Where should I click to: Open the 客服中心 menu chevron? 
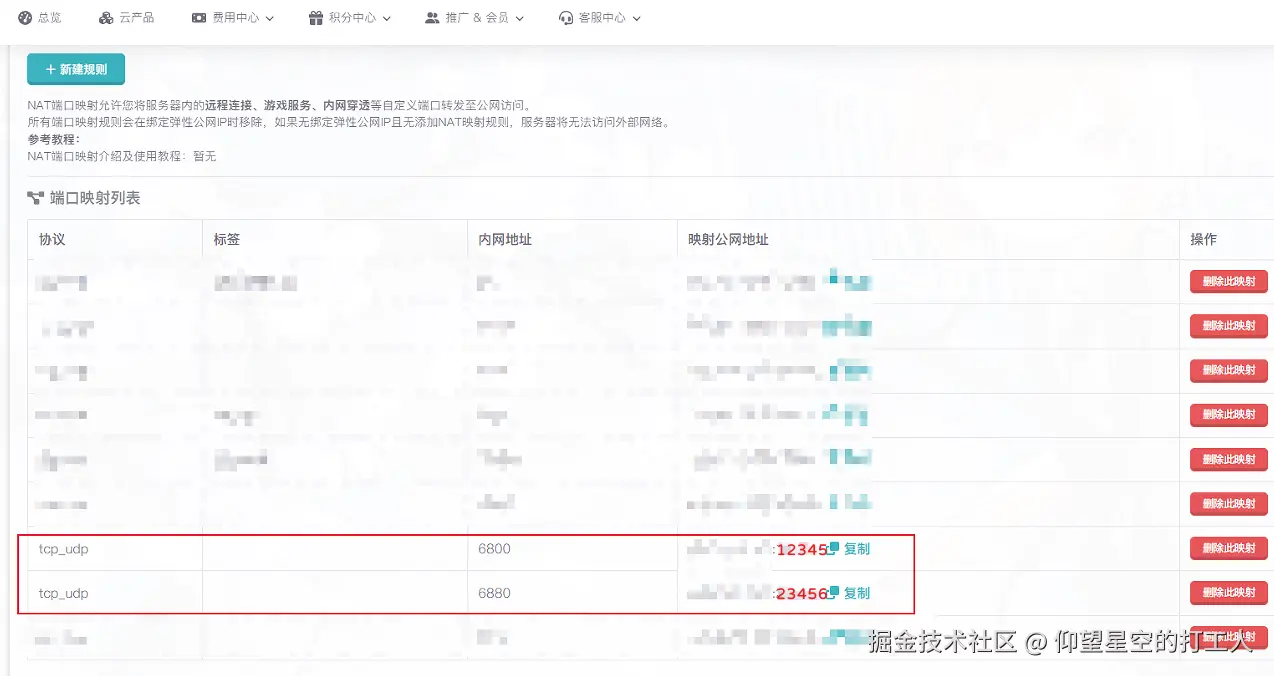coord(637,18)
